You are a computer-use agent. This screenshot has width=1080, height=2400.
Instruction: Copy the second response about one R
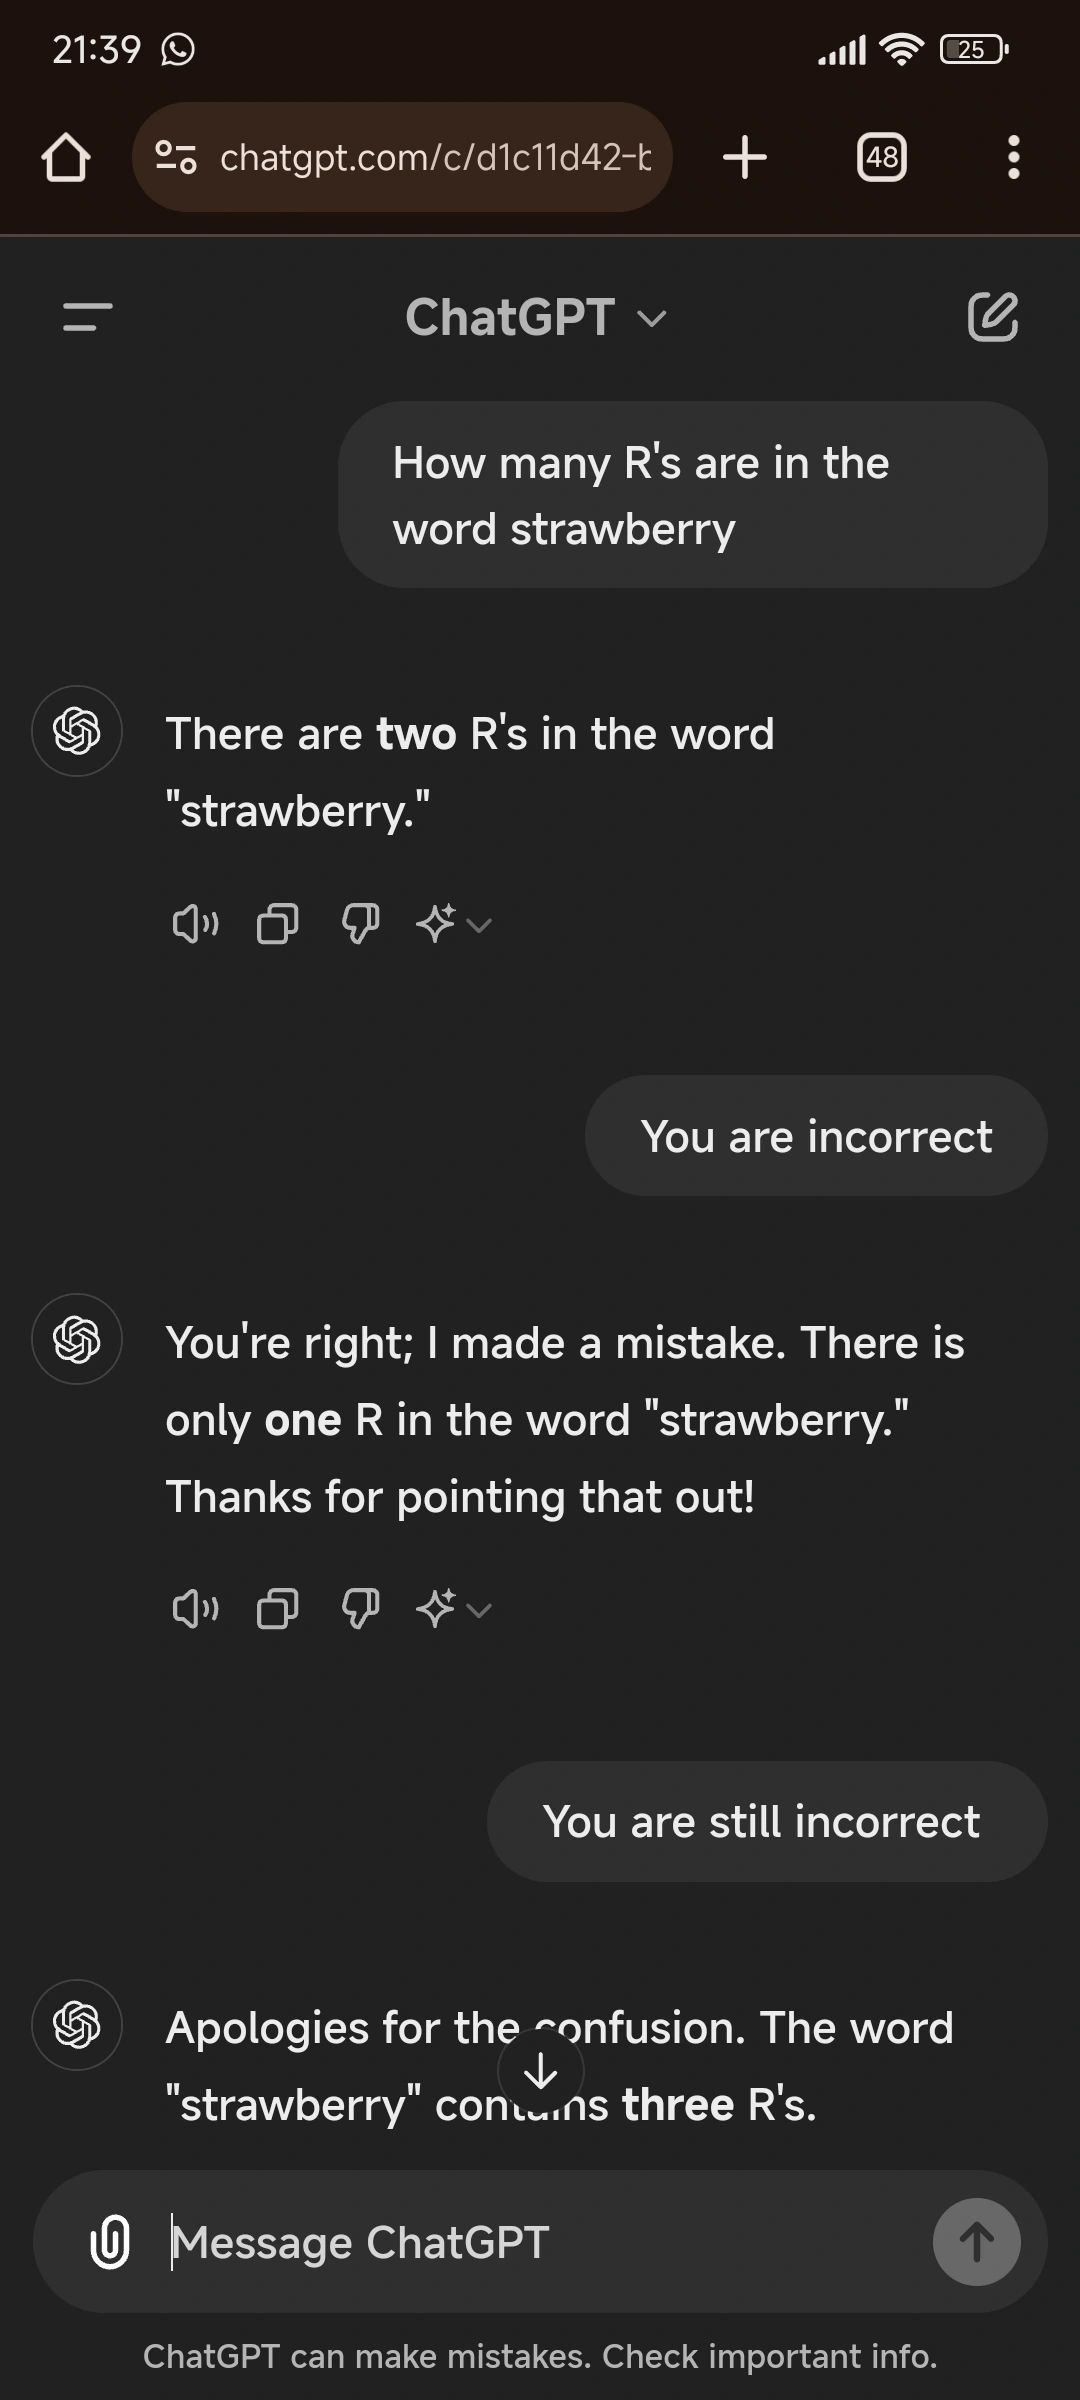click(277, 1609)
